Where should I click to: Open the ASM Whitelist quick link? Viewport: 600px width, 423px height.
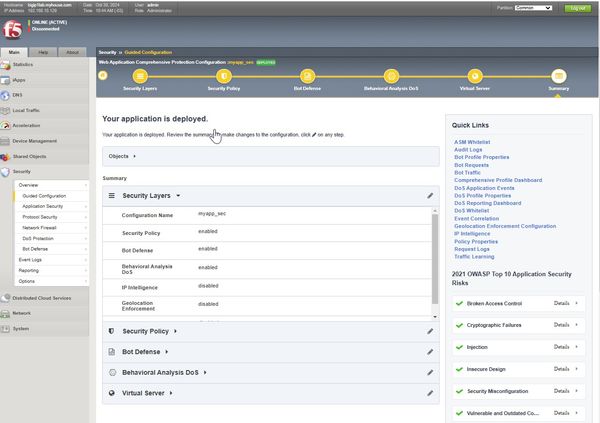[474, 142]
